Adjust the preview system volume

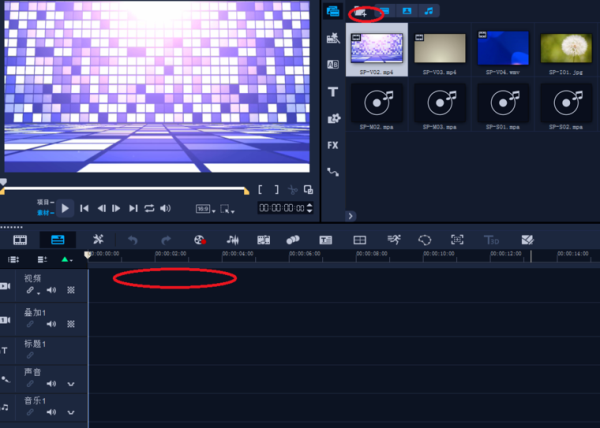[x=165, y=208]
